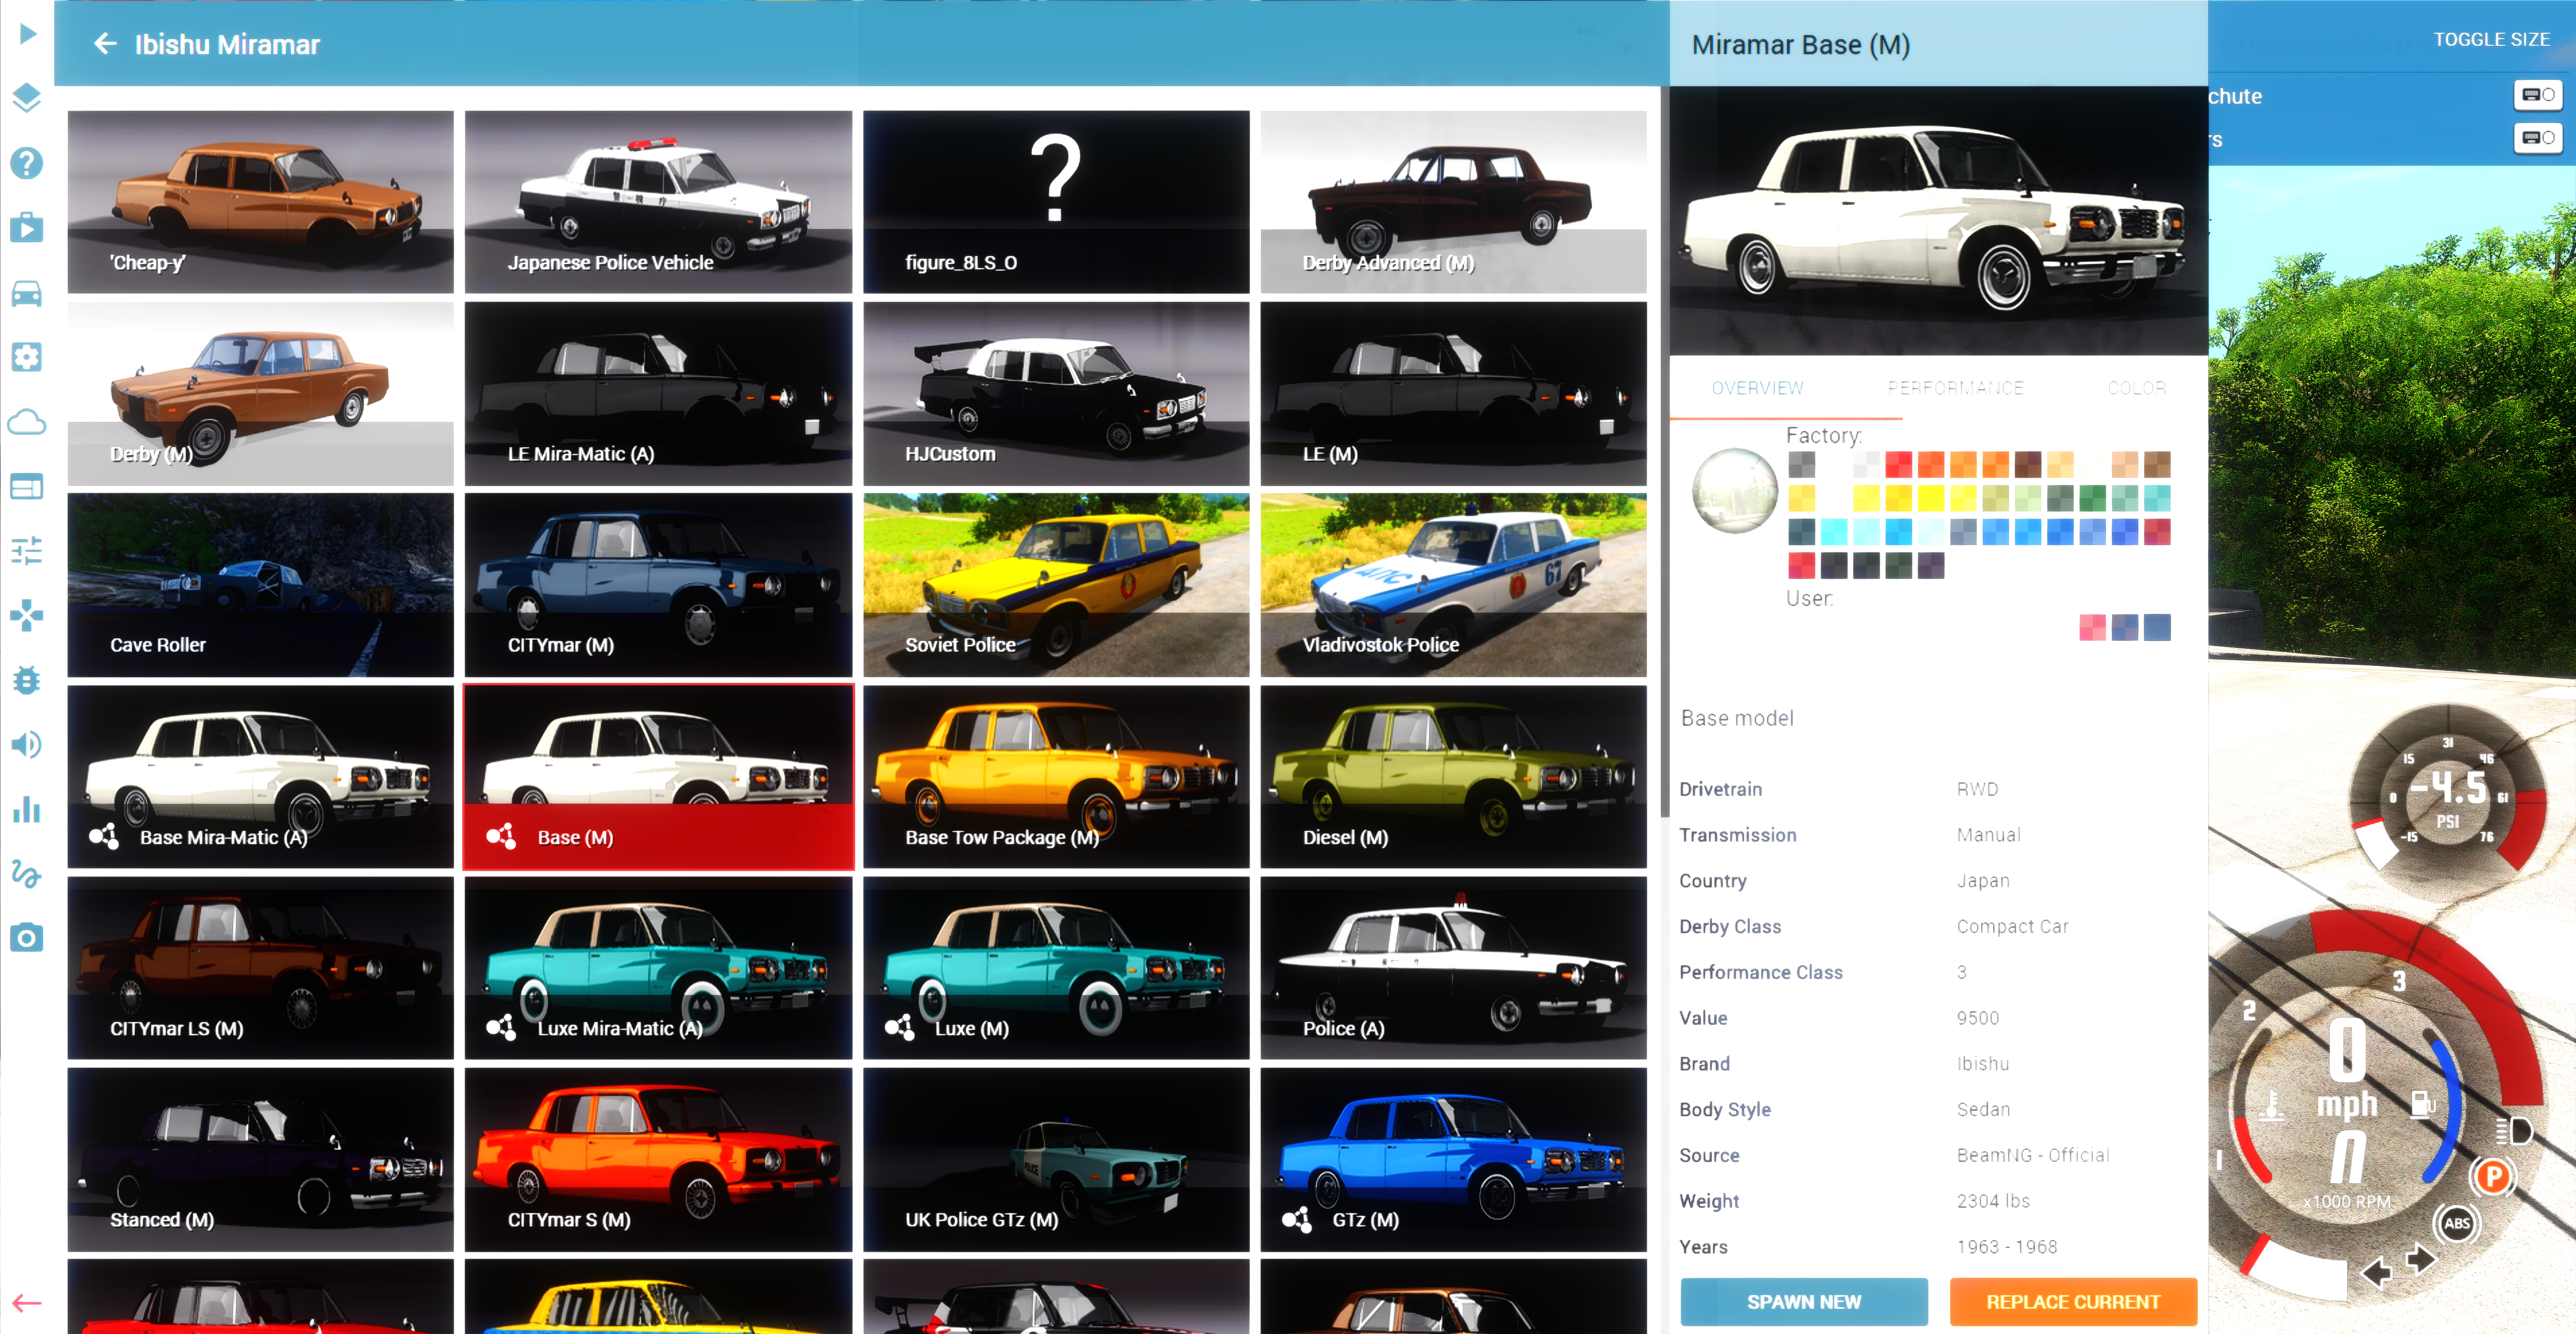Open the debug bug icon
The height and width of the screenshot is (1334, 2576).
(27, 680)
